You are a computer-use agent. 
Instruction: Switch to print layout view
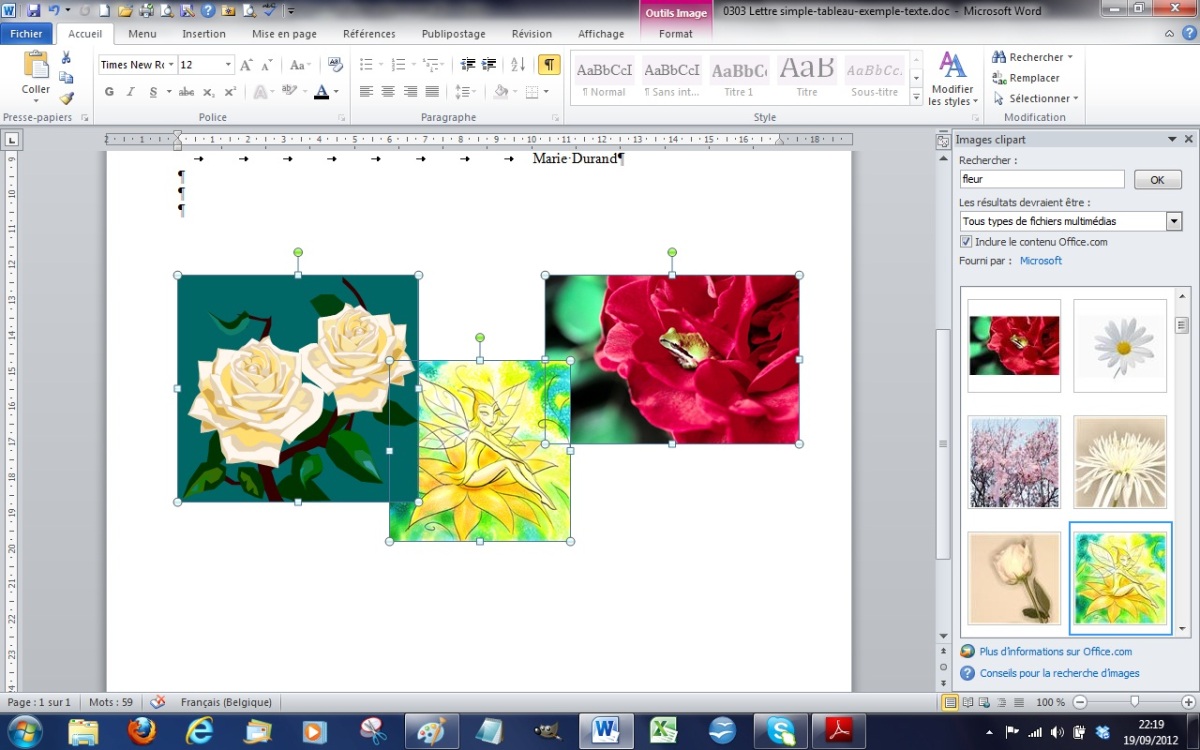pos(951,703)
